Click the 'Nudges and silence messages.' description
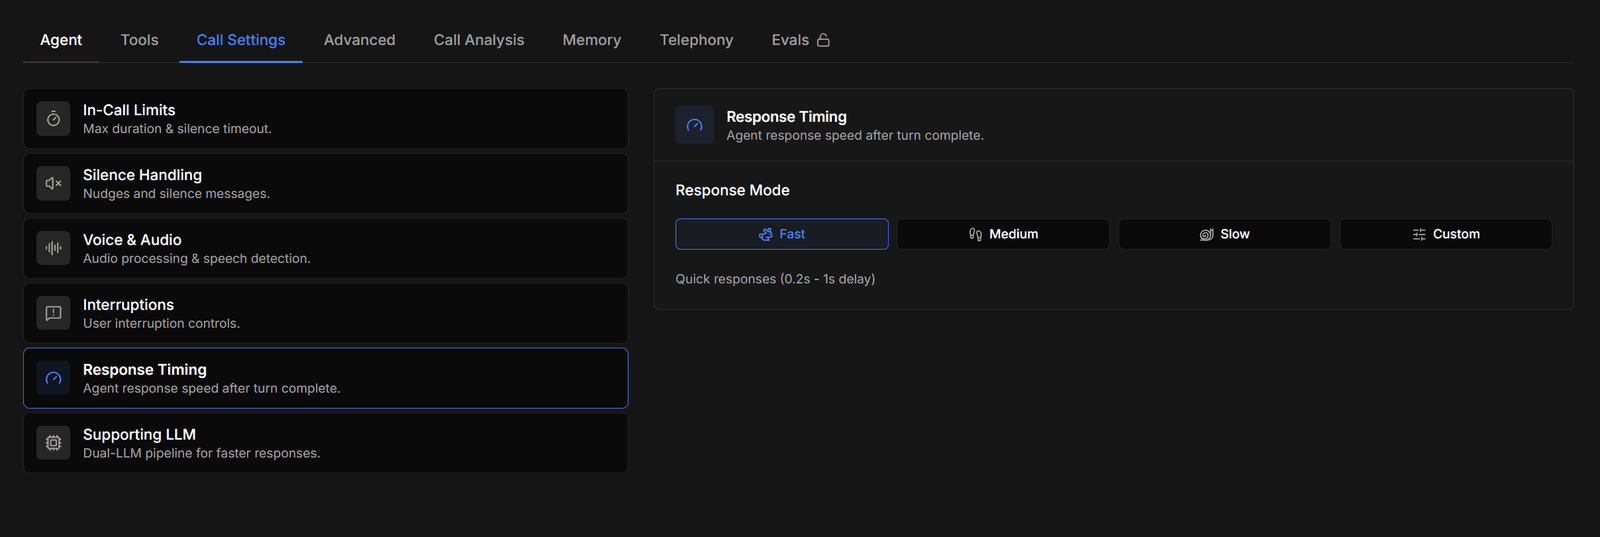 point(176,194)
